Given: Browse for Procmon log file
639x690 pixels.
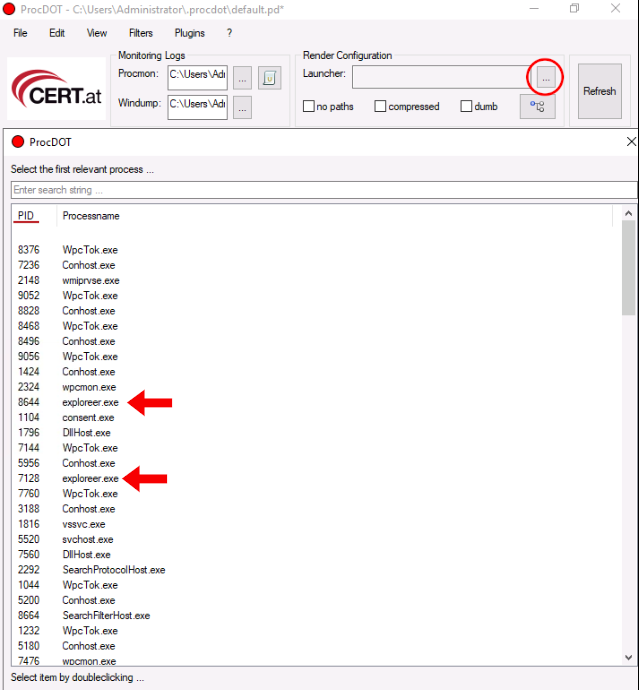Looking at the screenshot, I should coord(242,78).
